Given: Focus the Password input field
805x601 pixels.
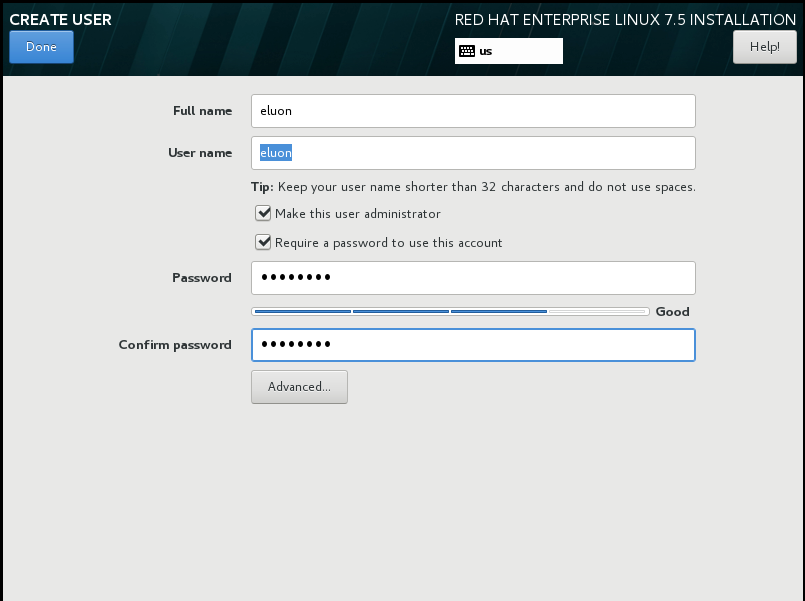Looking at the screenshot, I should (473, 278).
